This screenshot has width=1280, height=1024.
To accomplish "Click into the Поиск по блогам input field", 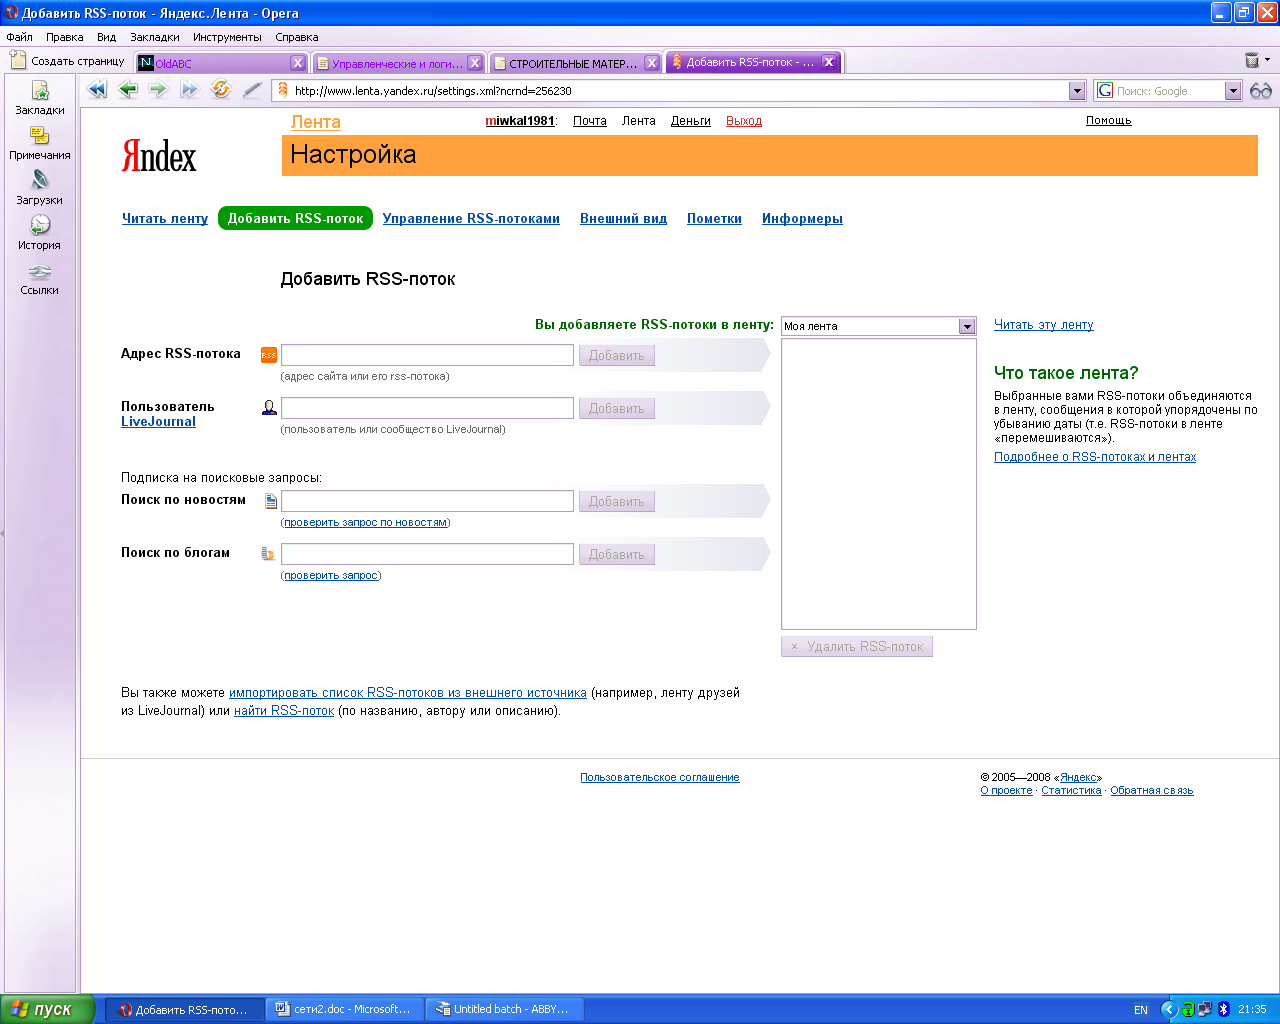I will click(428, 554).
